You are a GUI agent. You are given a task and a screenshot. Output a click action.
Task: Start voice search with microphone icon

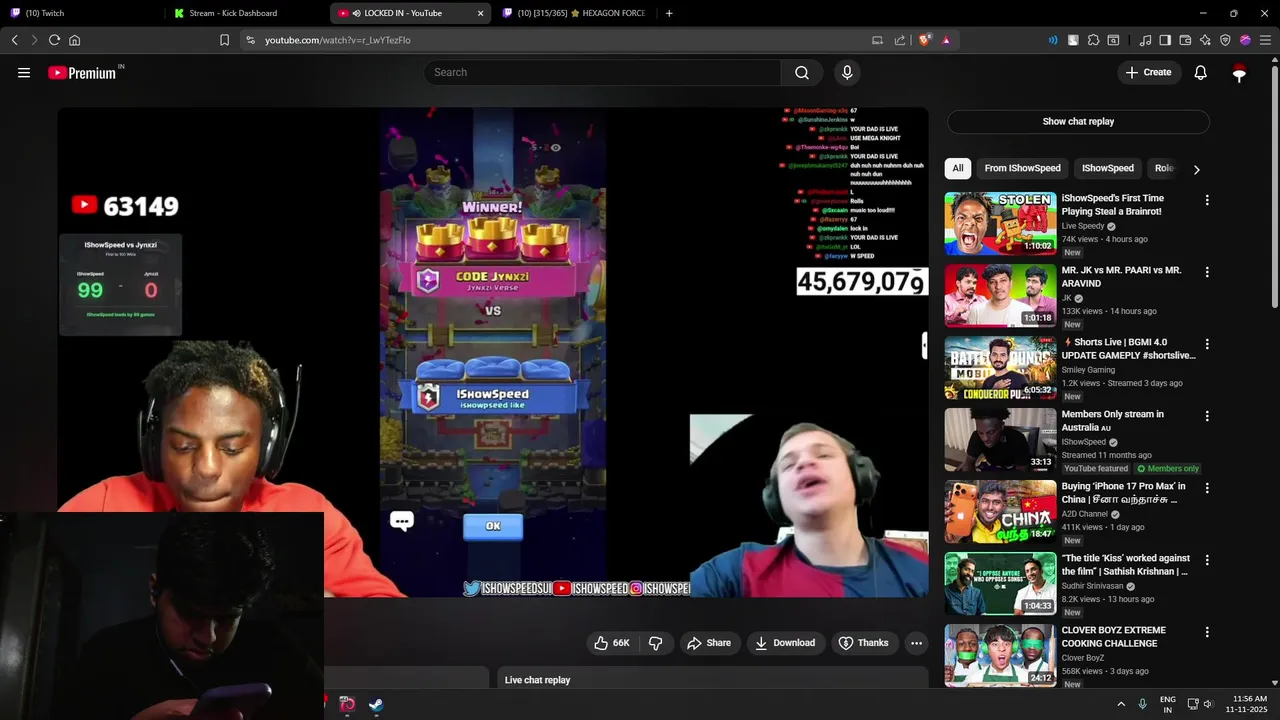(847, 72)
